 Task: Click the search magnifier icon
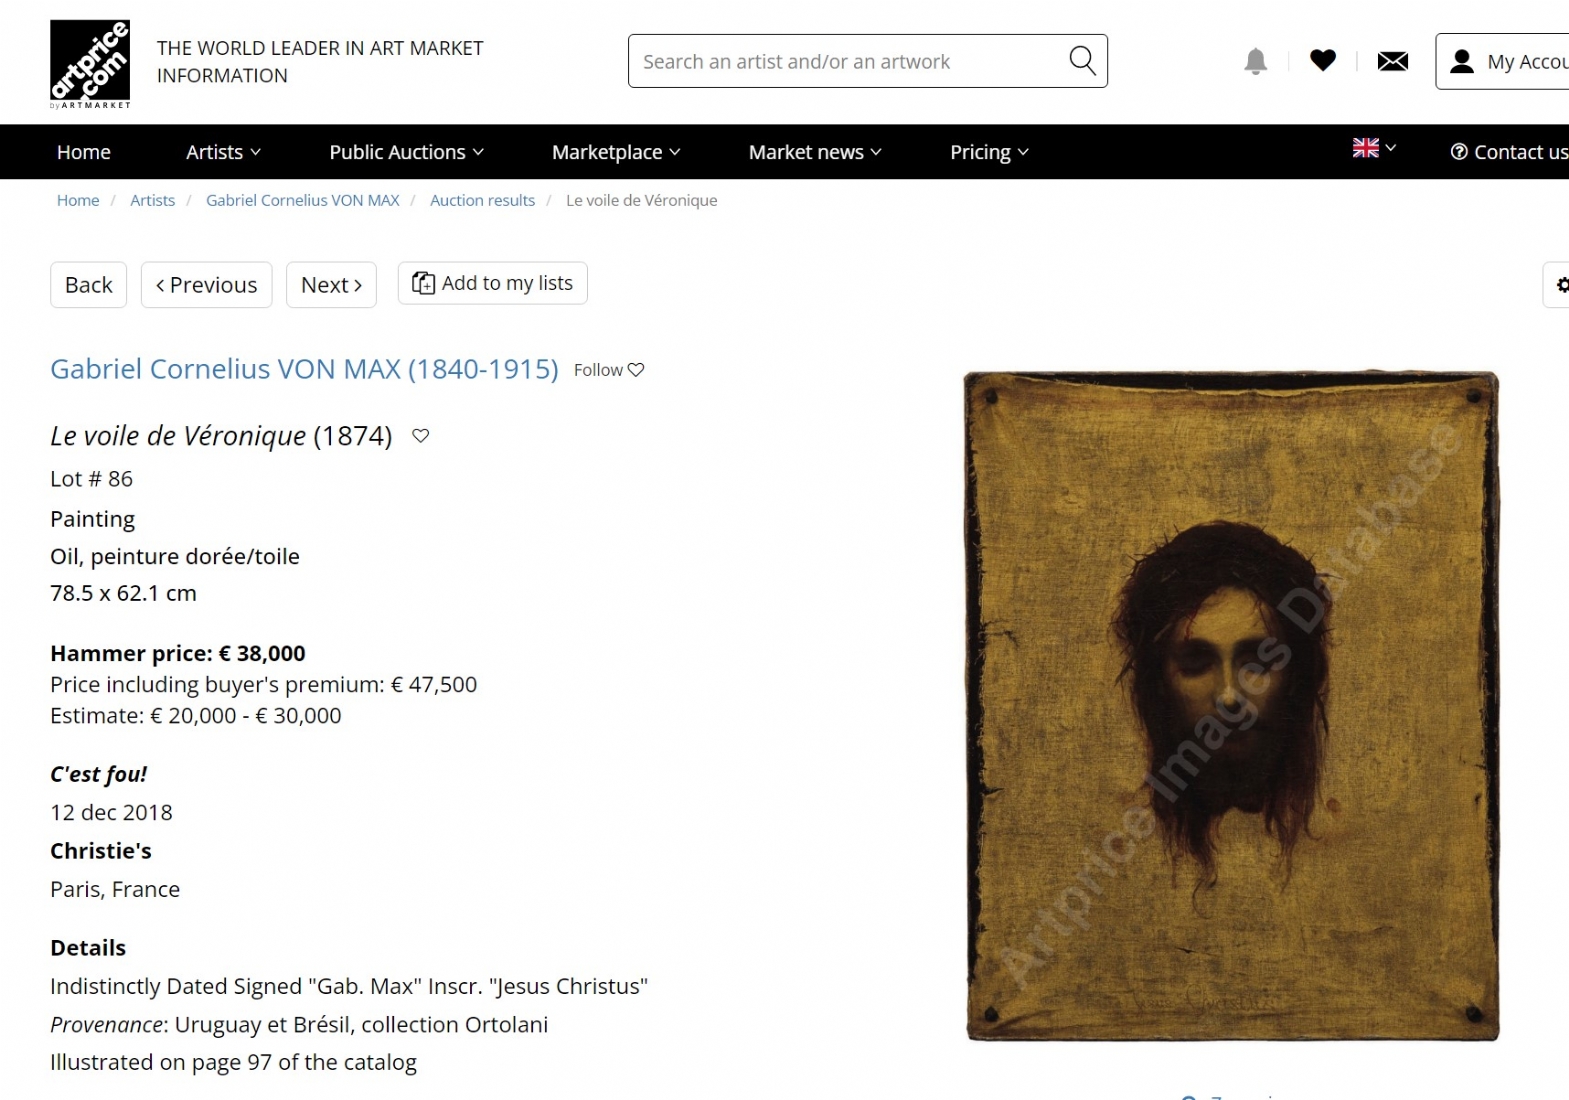[x=1082, y=60]
